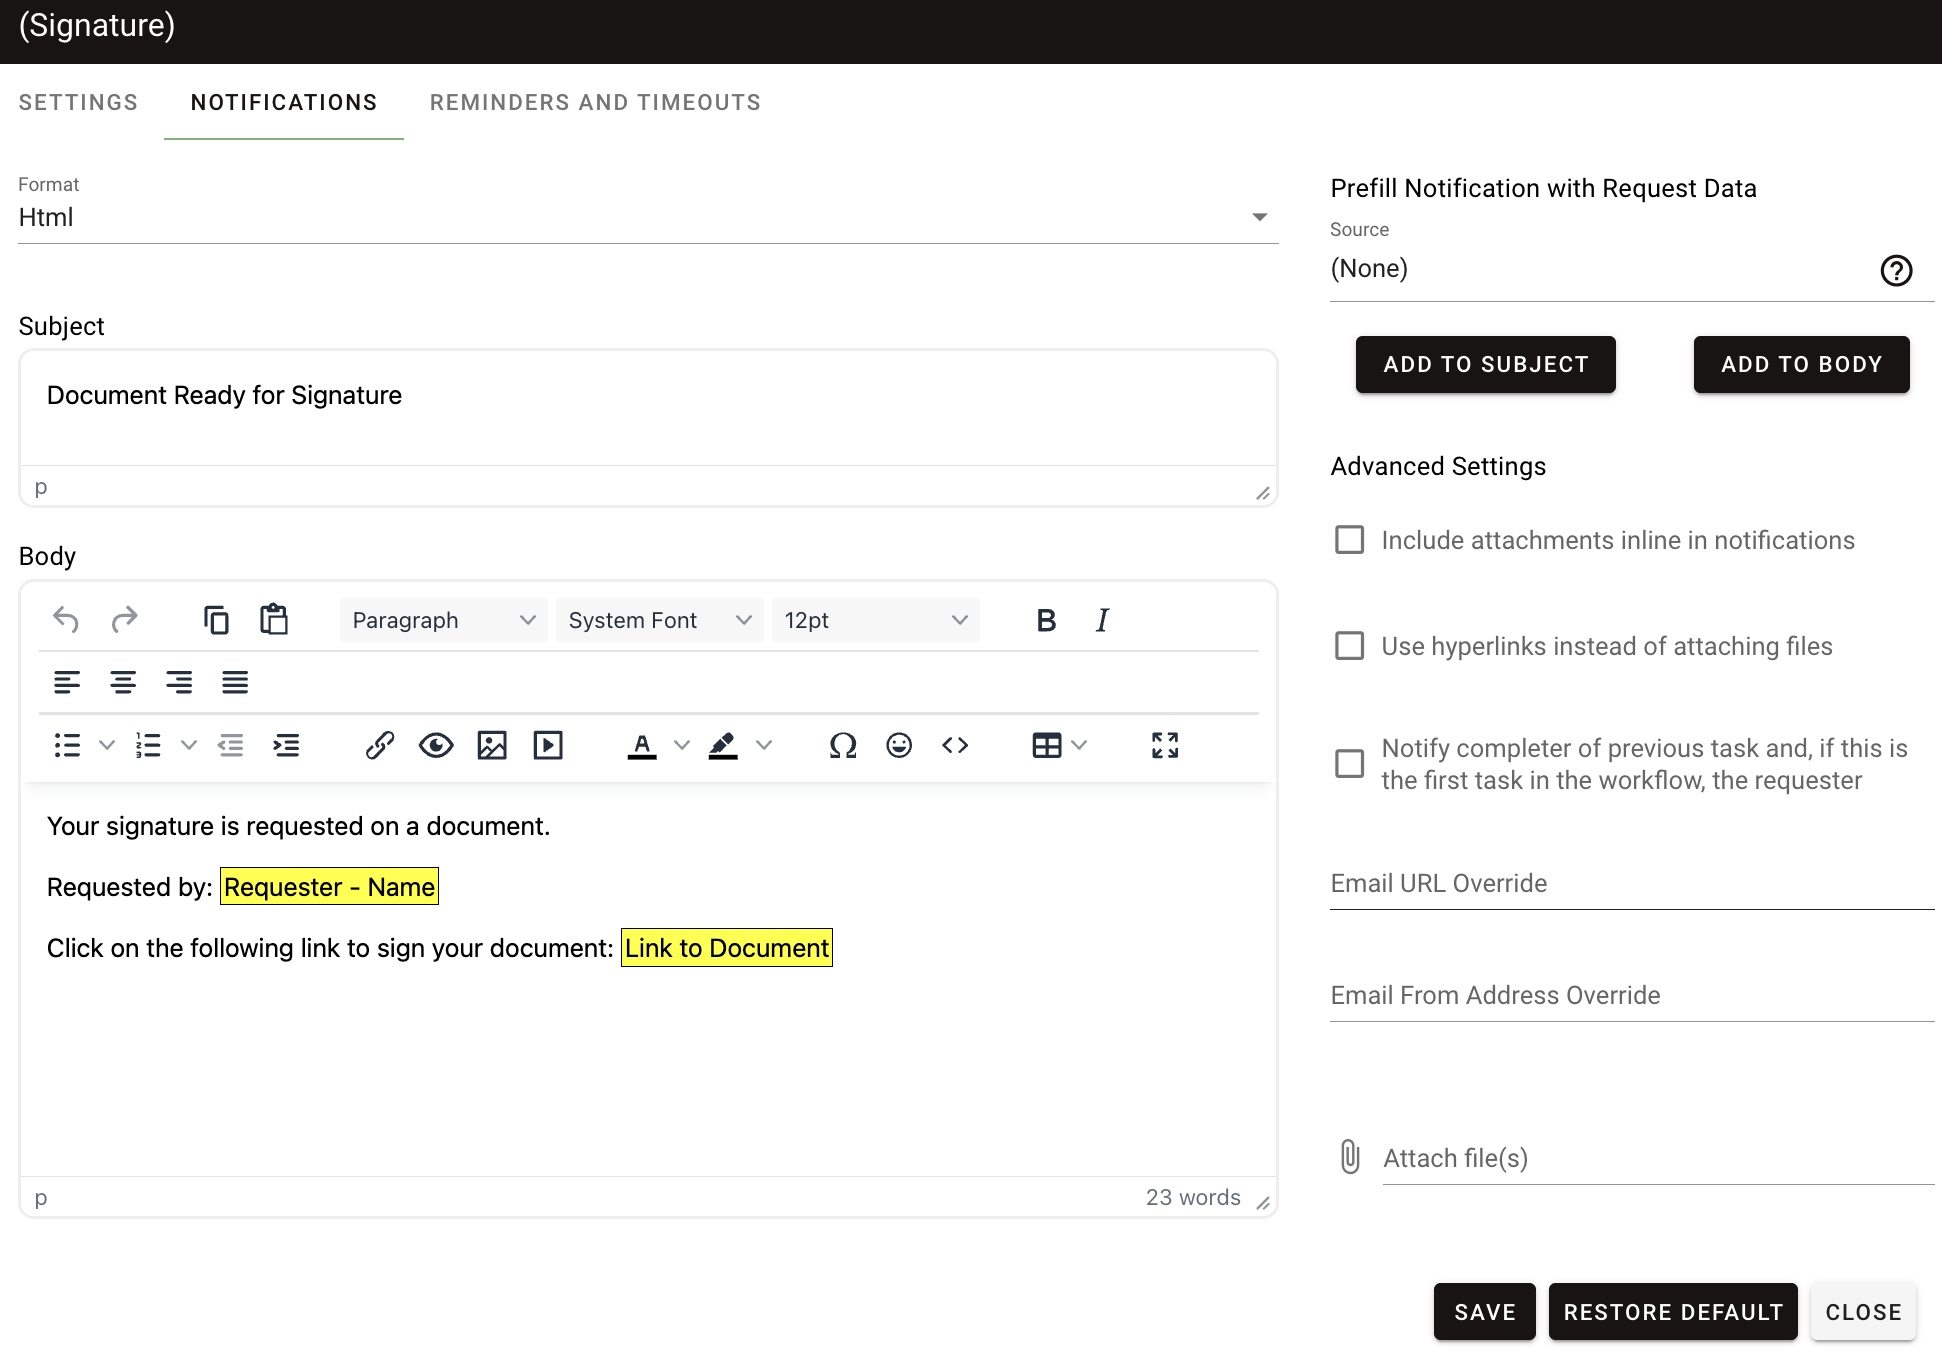This screenshot has width=1942, height=1348.
Task: Insert a special character with the omega icon
Action: click(x=842, y=745)
